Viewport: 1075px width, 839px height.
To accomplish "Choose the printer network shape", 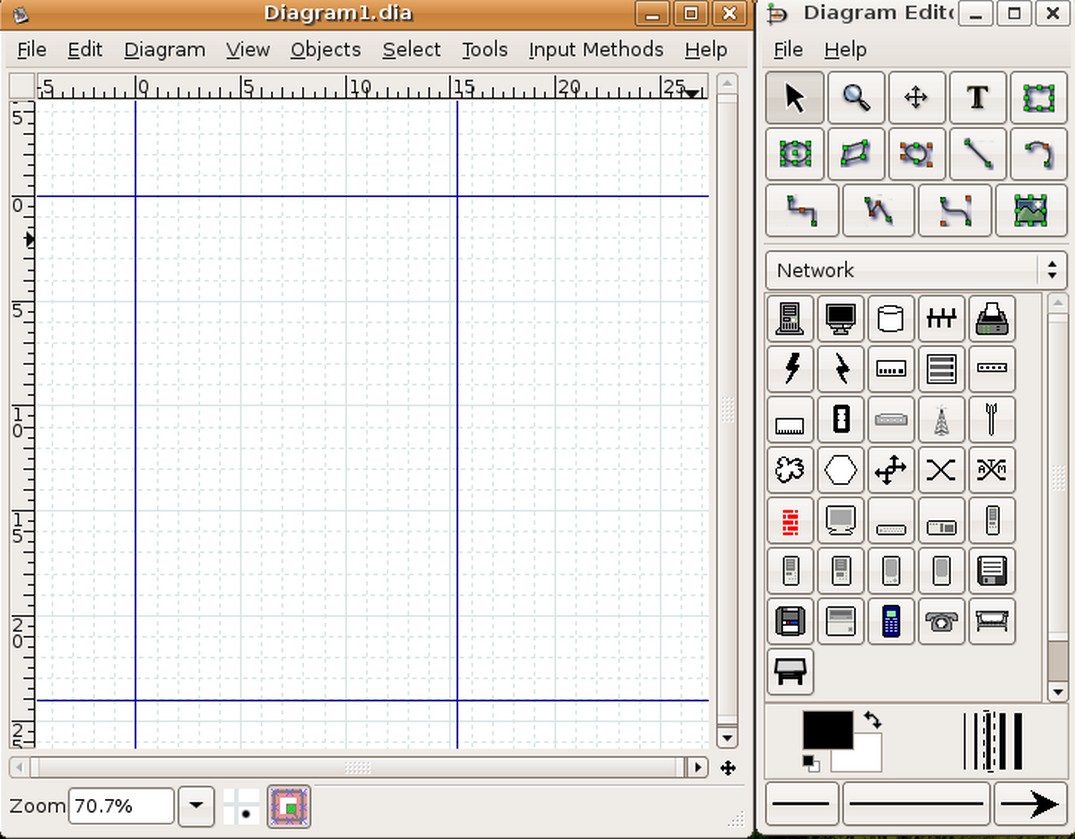I will (x=991, y=319).
